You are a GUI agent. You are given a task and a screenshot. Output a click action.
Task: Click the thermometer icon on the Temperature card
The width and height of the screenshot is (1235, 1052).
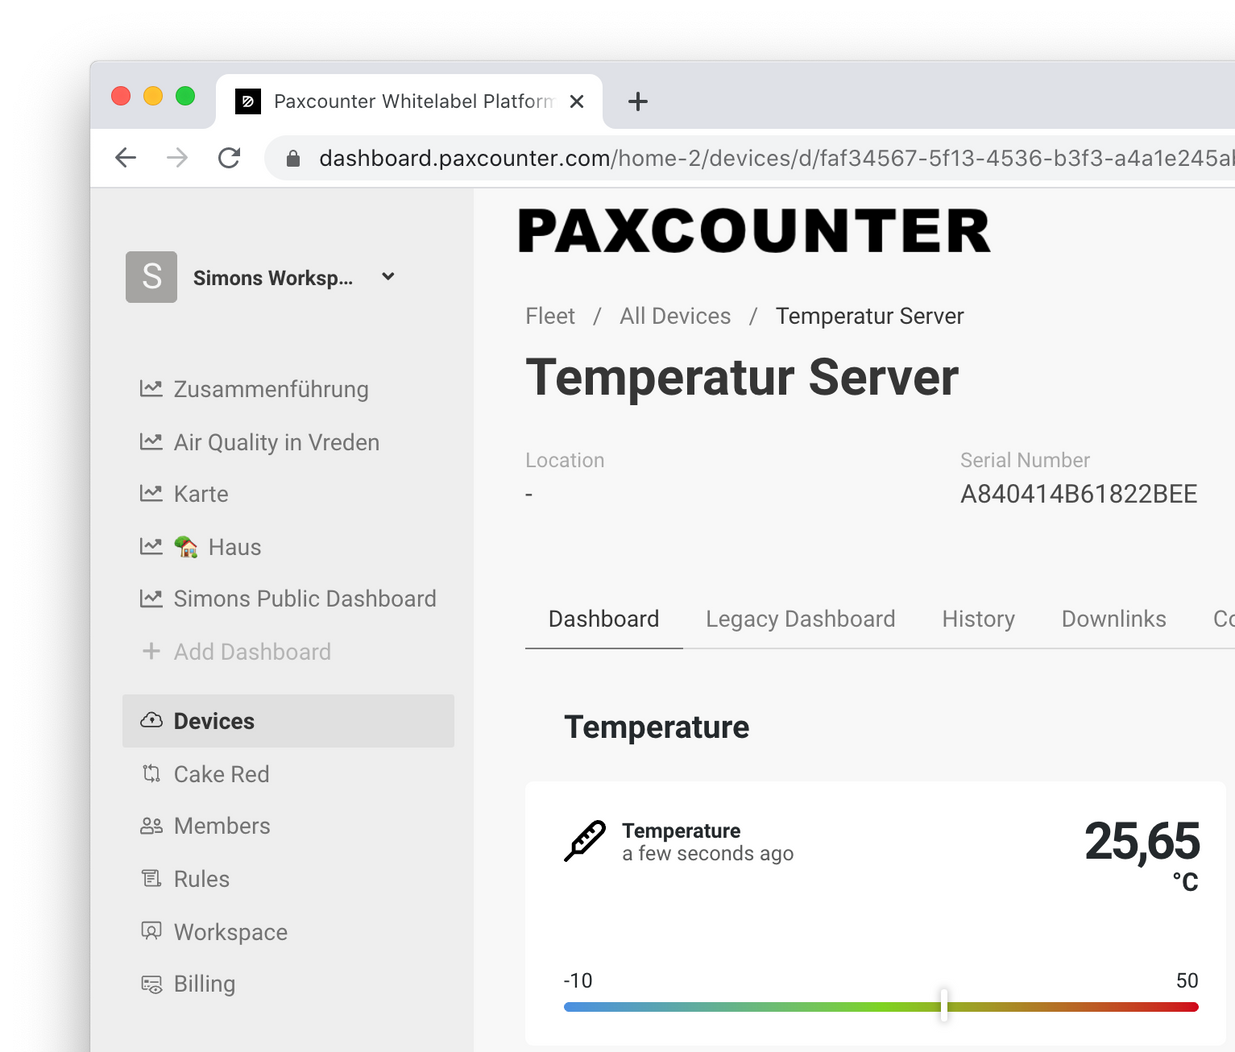585,840
